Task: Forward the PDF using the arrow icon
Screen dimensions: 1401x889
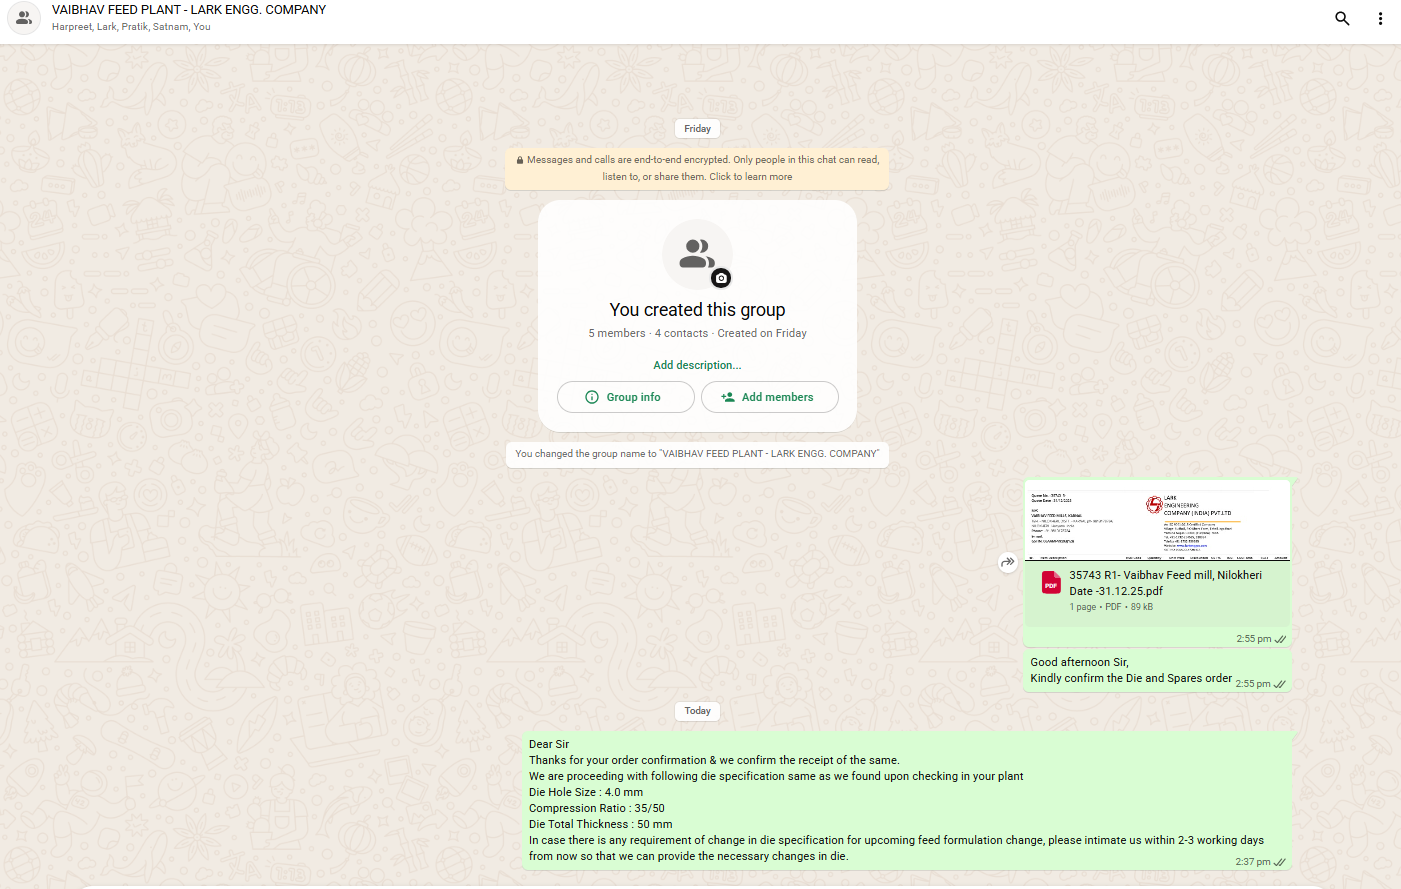Action: coord(1008,562)
